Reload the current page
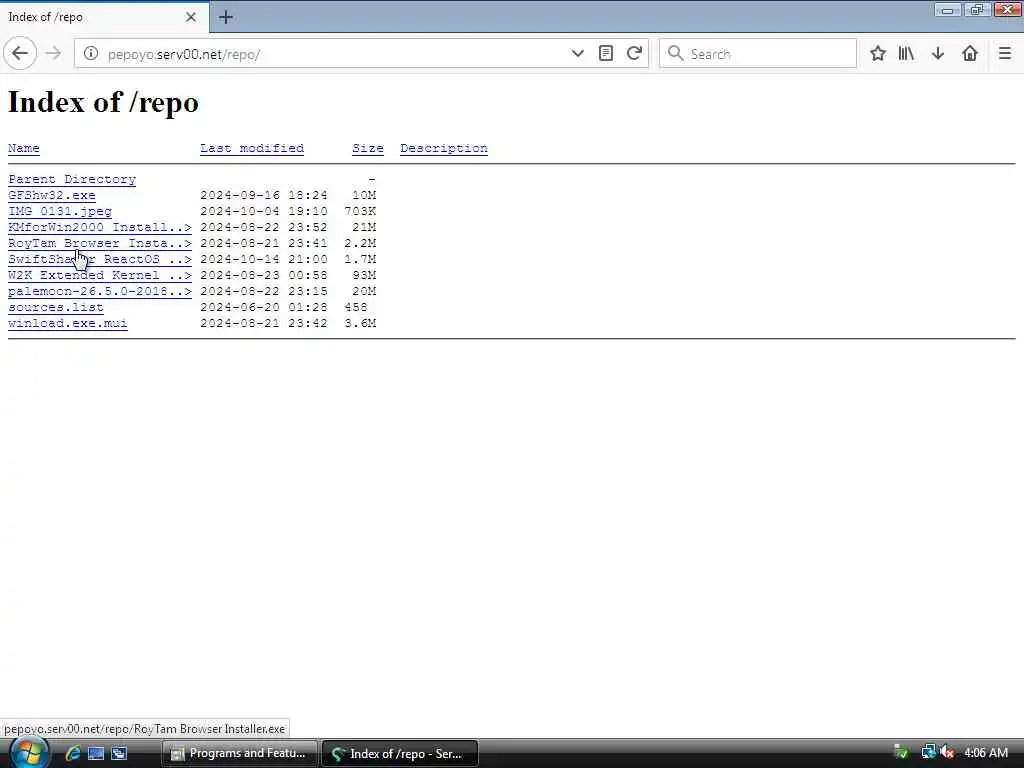The image size is (1024, 768). [x=633, y=54]
